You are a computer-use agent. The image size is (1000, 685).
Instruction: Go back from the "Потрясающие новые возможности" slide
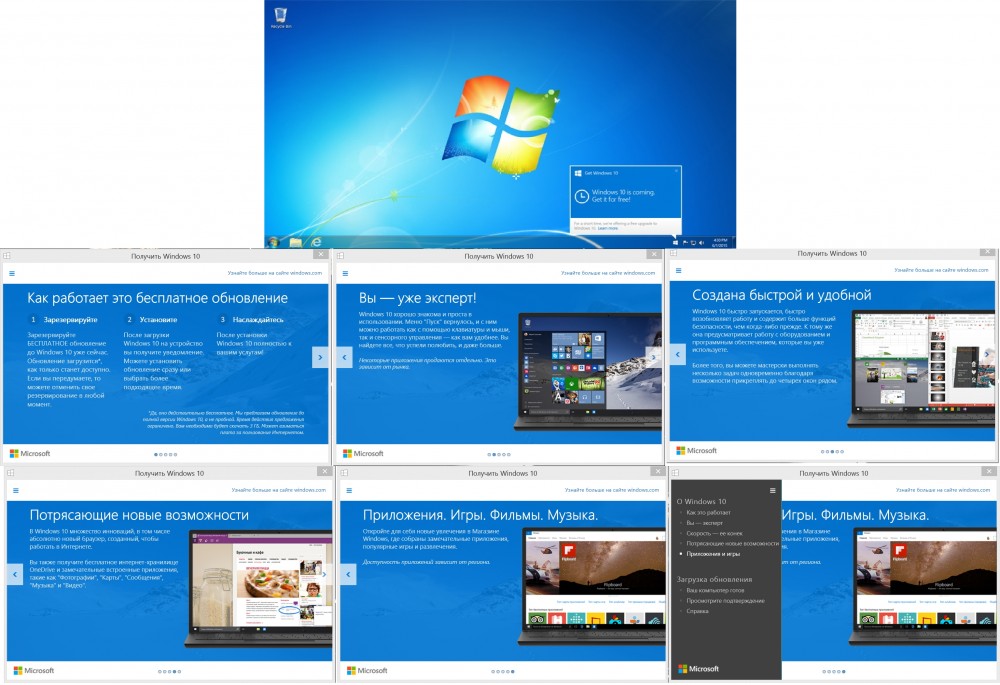click(x=14, y=574)
